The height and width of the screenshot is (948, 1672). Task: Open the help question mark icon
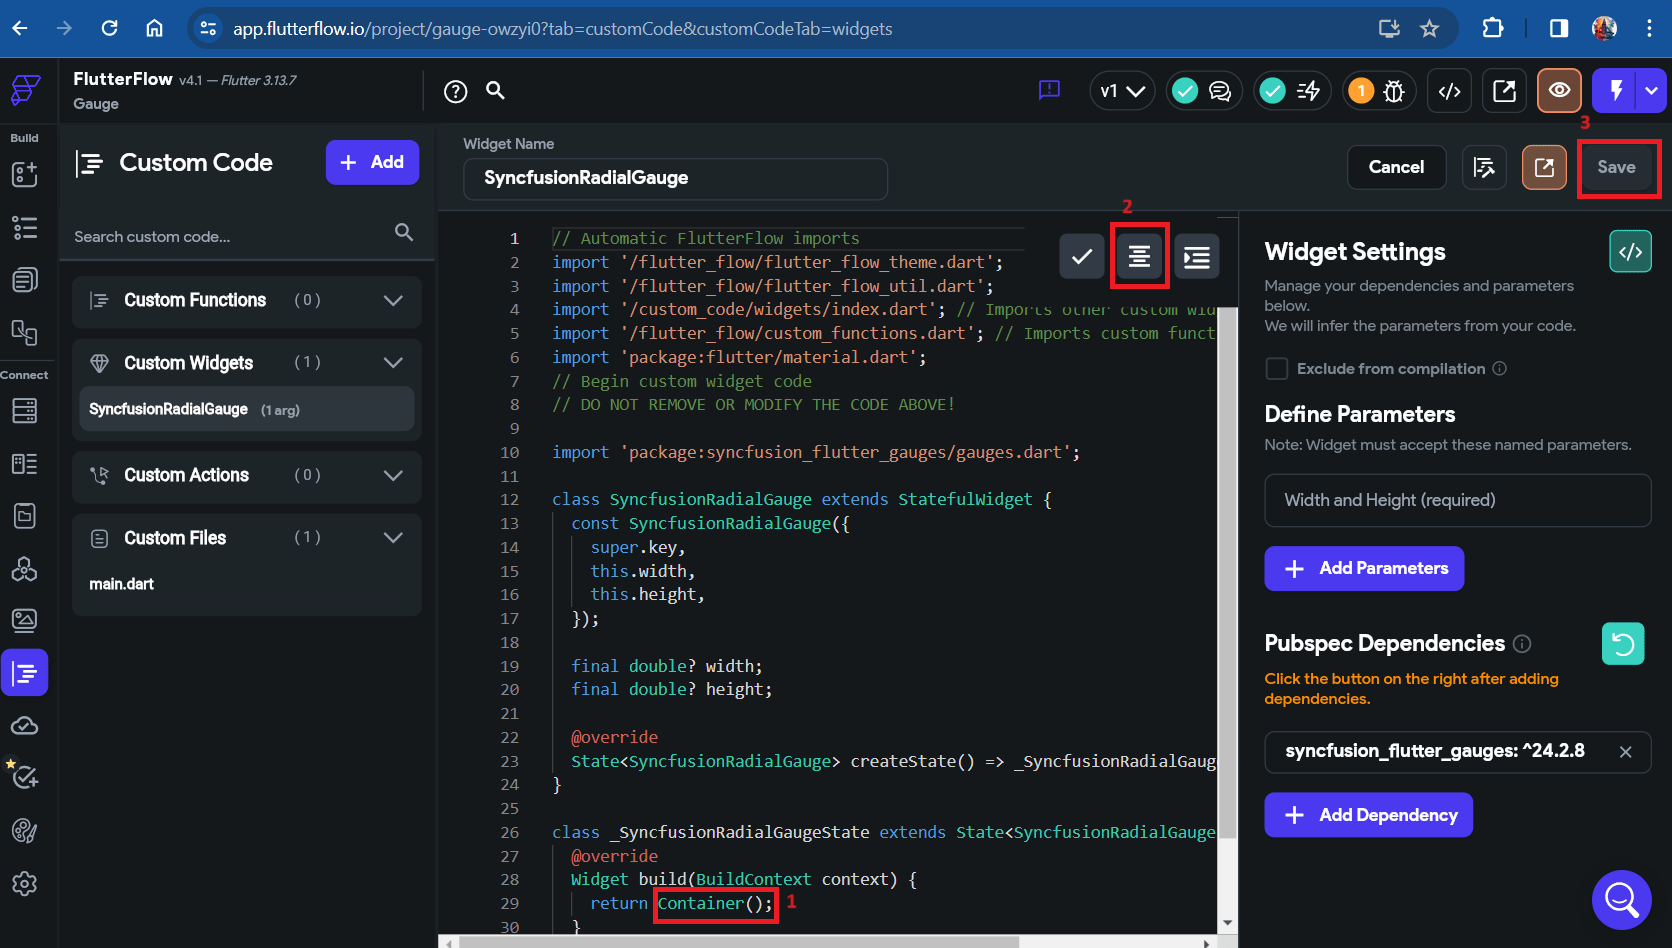pos(455,92)
